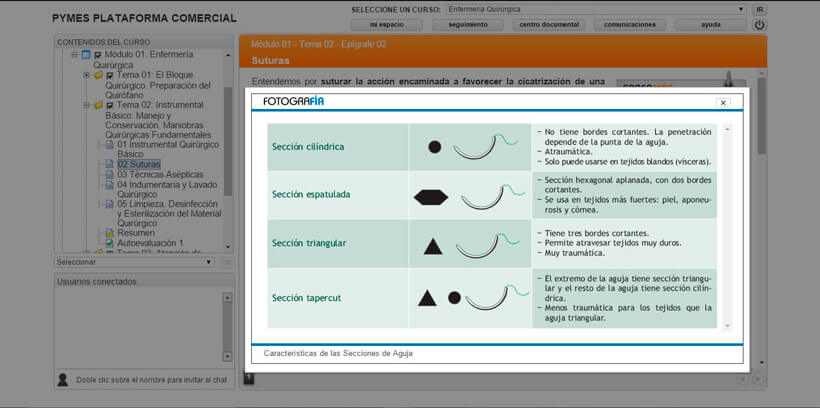The width and height of the screenshot is (820, 408).
Task: Expand the Tema 01 tree node
Action: click(86, 75)
